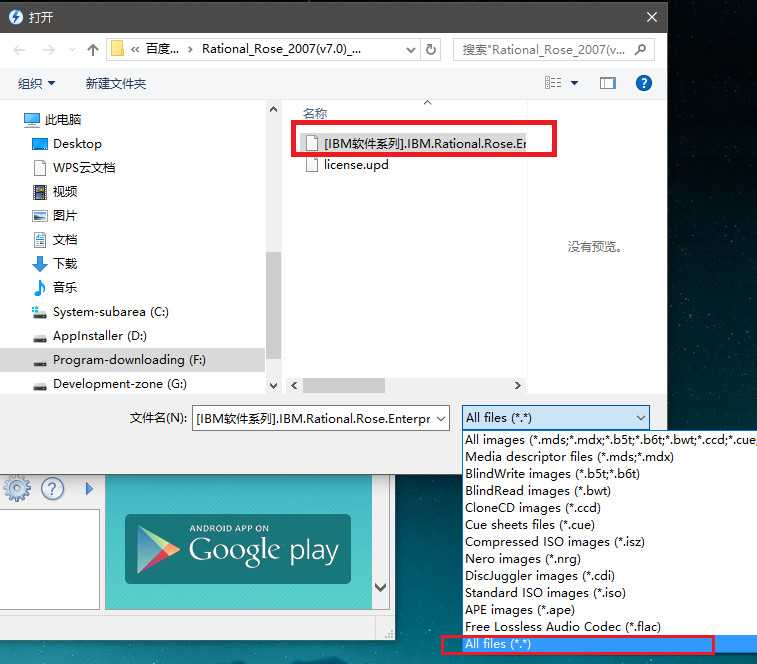
Task: Choose All images filter option
Action: coord(610,440)
